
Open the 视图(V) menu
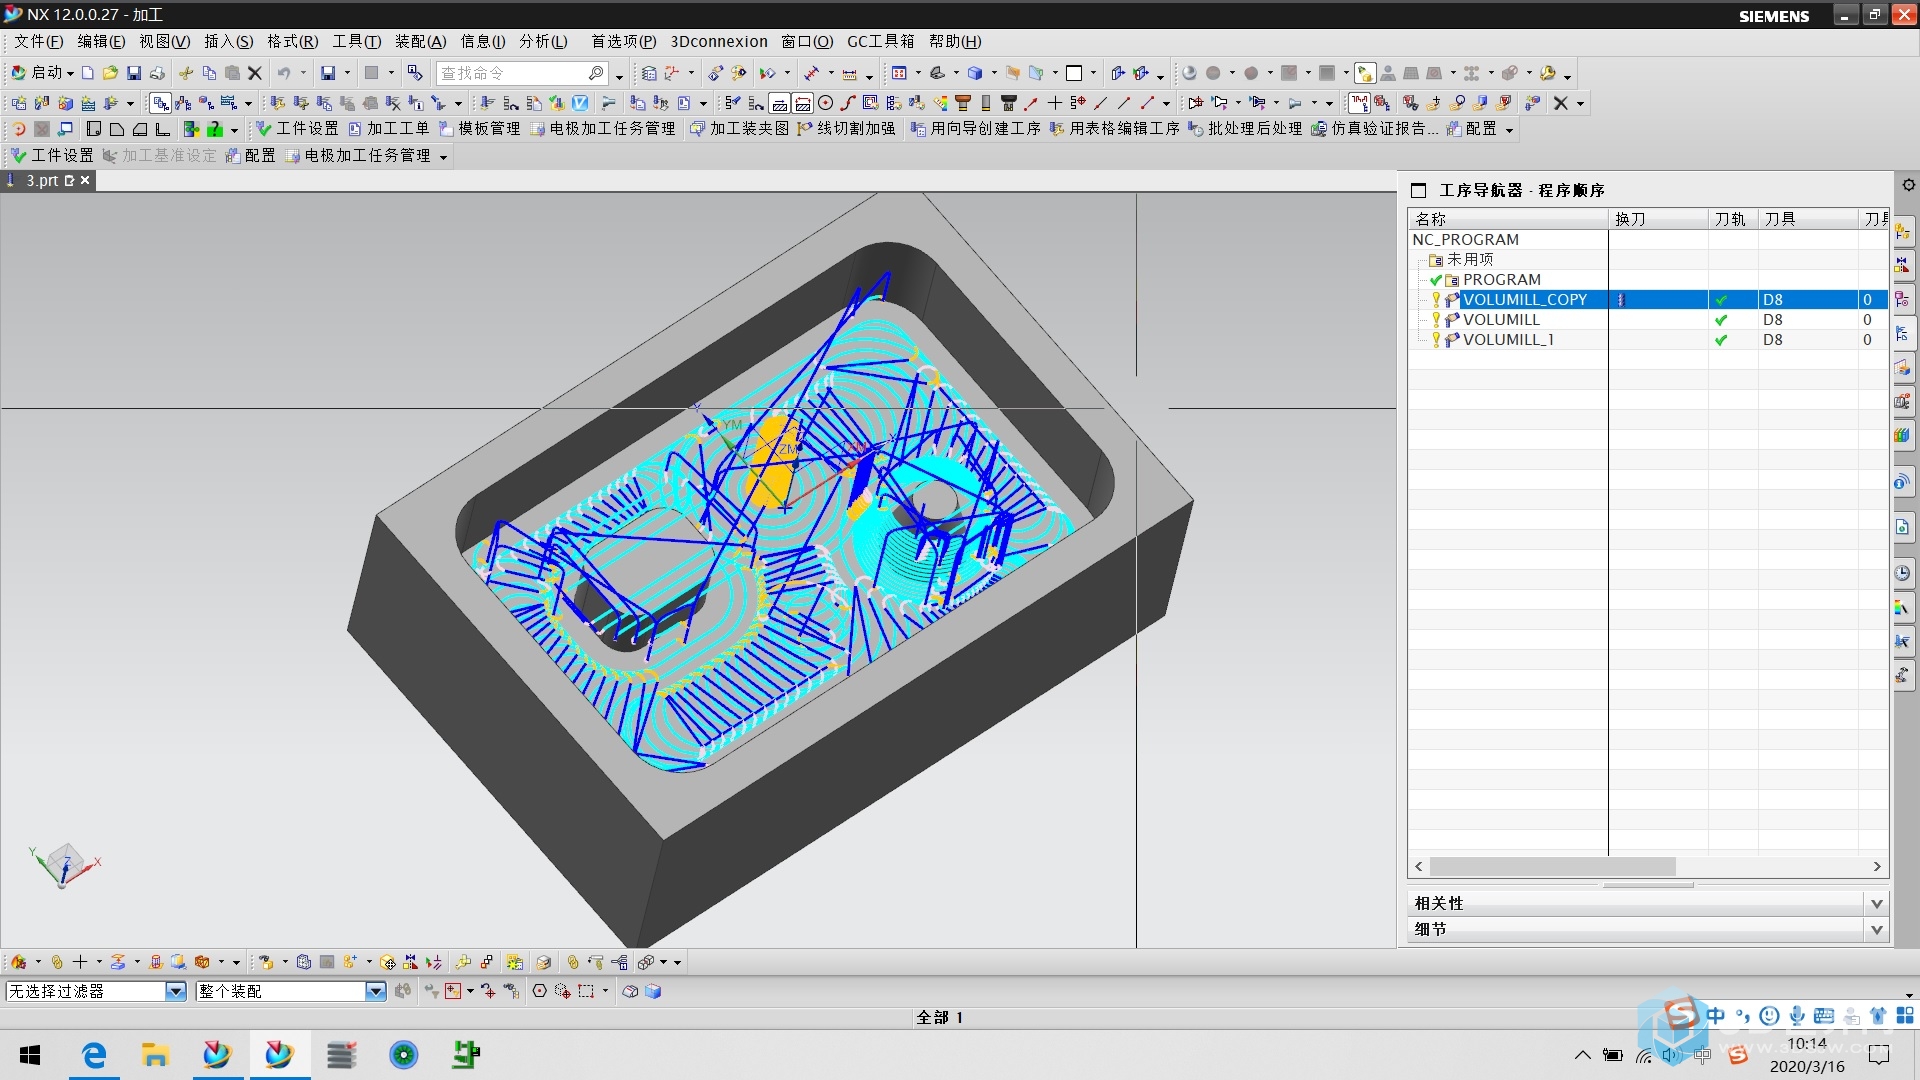click(164, 41)
